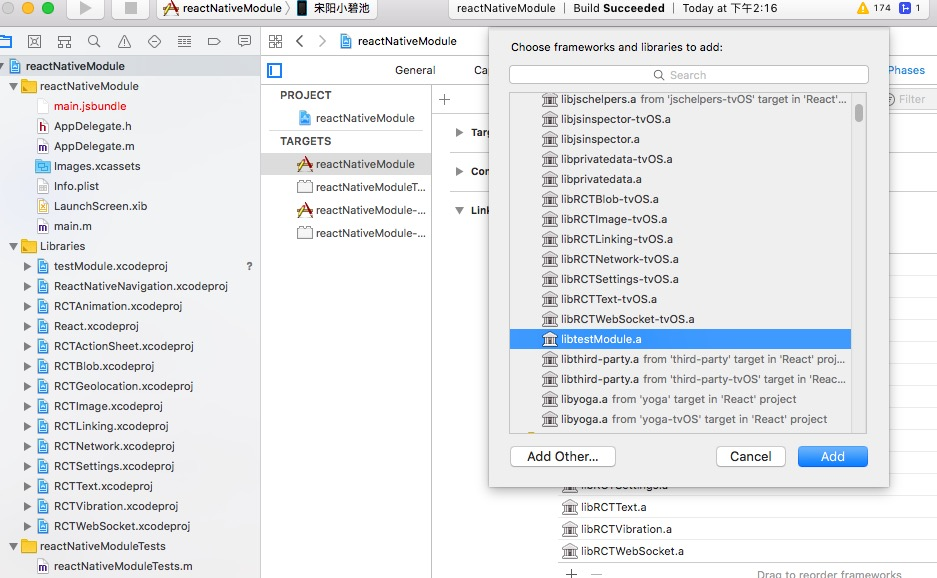Viewport: 937px width, 578px height.
Task: Go forward in editor history
Action: click(322, 41)
